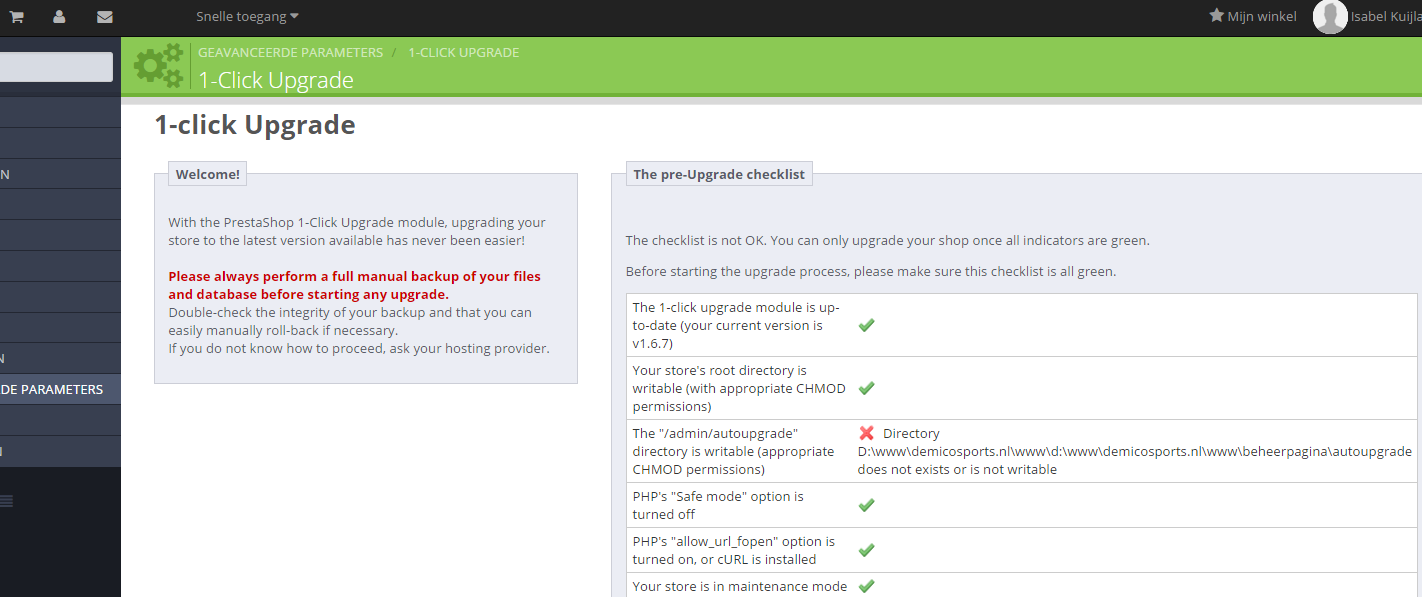Click the green gears module icon
Viewport: 1422px width, 597px height.
coord(158,66)
